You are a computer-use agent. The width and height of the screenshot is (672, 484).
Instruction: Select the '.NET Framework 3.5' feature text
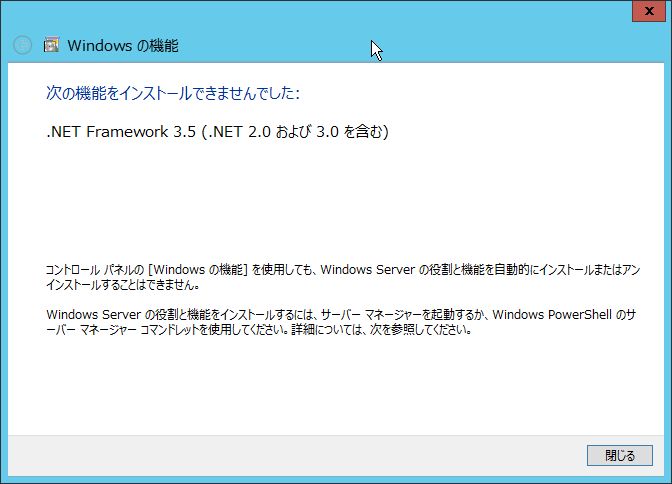(x=217, y=132)
